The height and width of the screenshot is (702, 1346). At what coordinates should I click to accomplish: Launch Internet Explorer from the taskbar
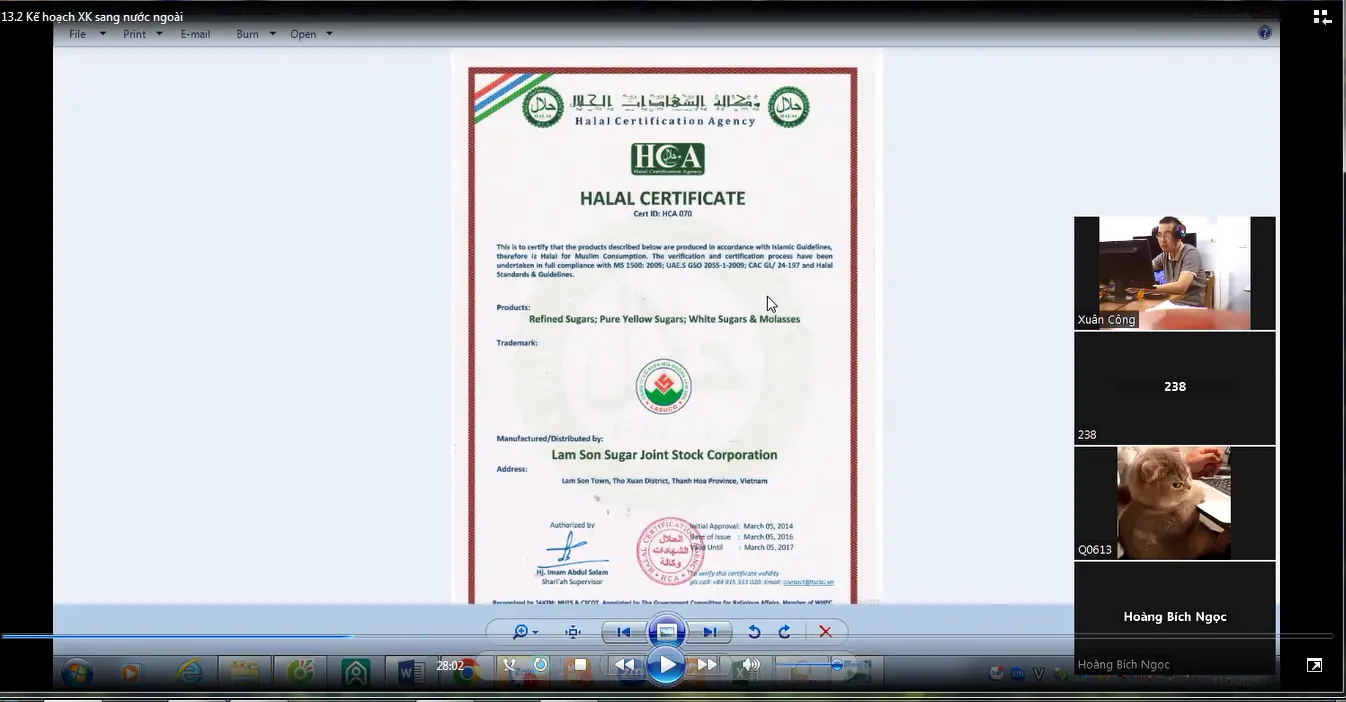click(x=188, y=672)
